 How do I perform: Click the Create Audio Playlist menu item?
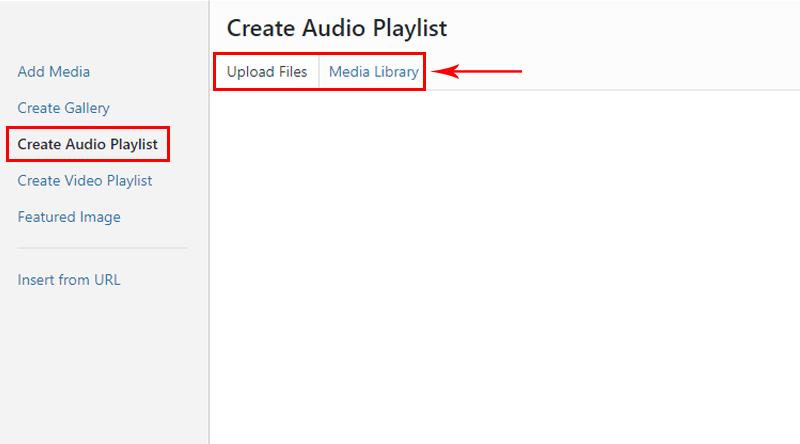pos(87,144)
